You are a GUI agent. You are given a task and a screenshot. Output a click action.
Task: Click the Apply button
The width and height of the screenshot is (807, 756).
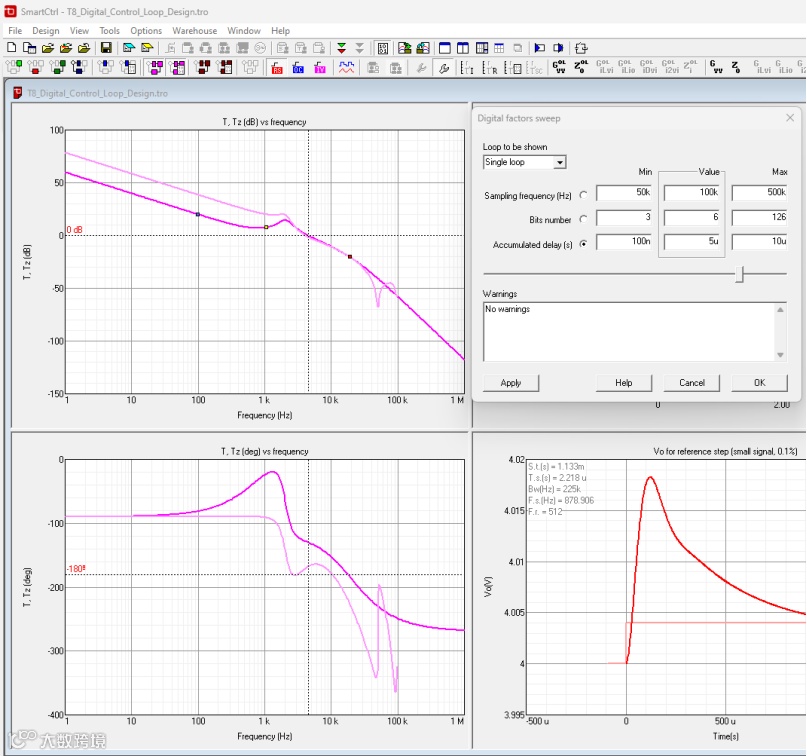(x=511, y=383)
